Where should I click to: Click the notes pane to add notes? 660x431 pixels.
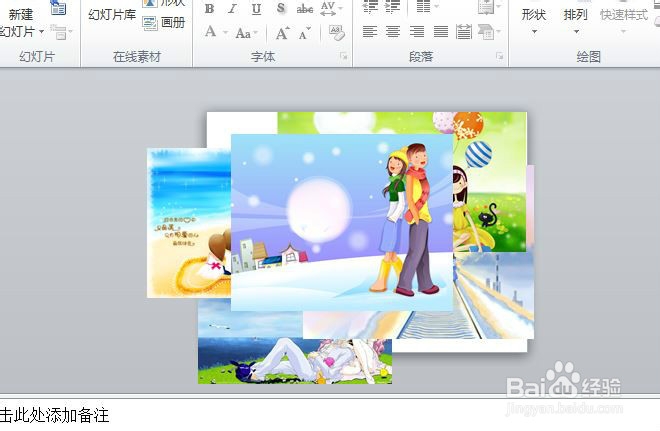[x=330, y=415]
